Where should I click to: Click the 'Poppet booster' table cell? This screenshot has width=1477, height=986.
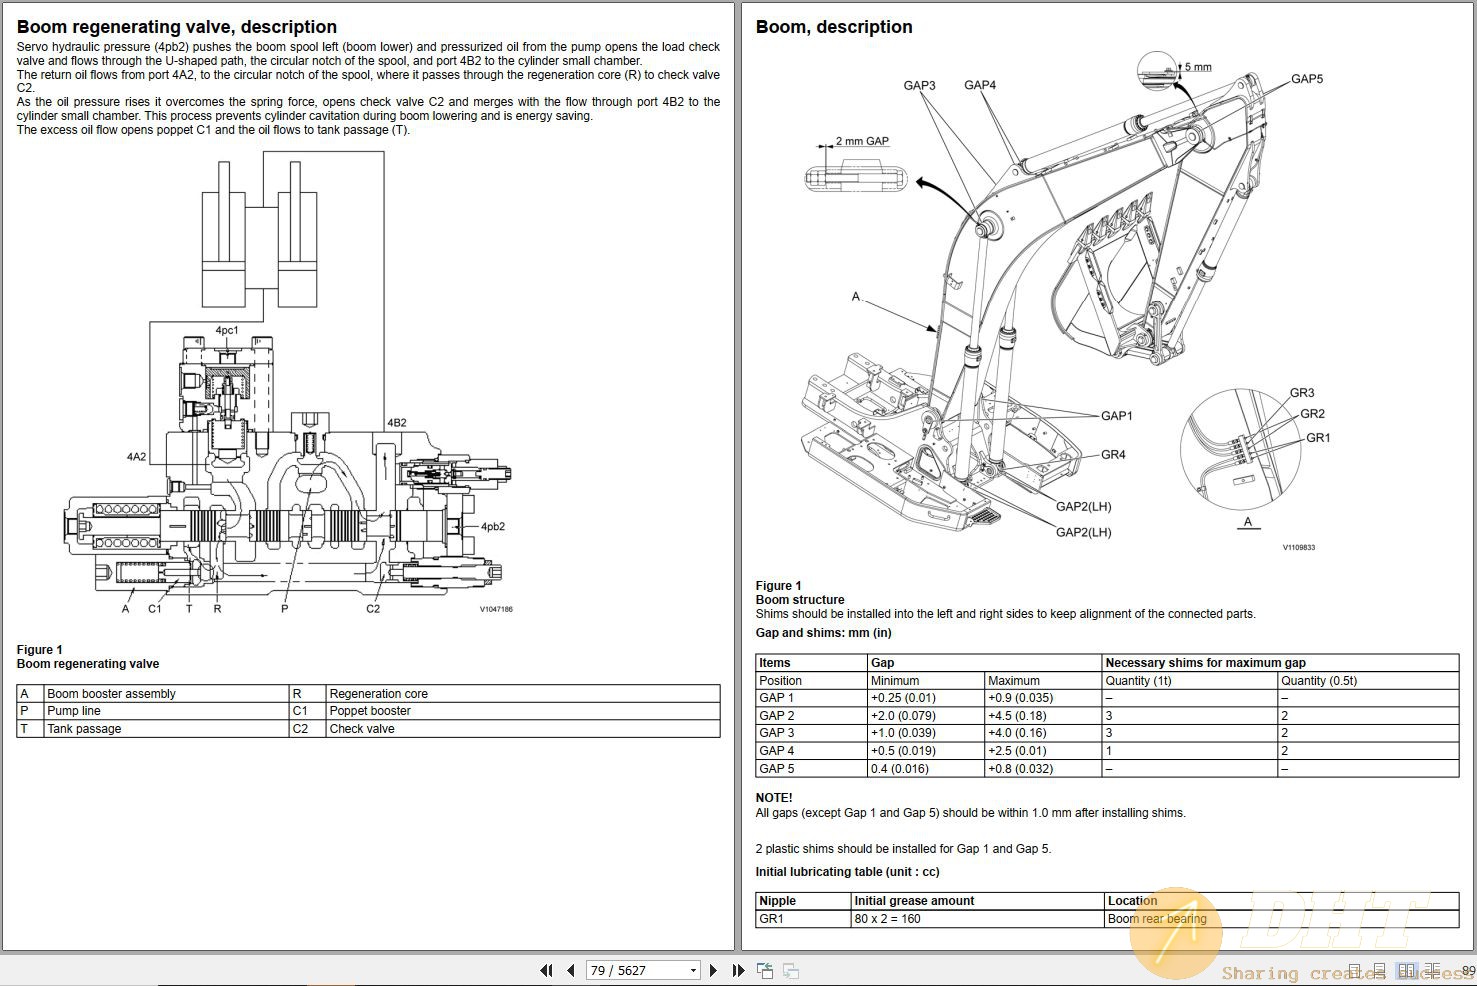point(522,711)
